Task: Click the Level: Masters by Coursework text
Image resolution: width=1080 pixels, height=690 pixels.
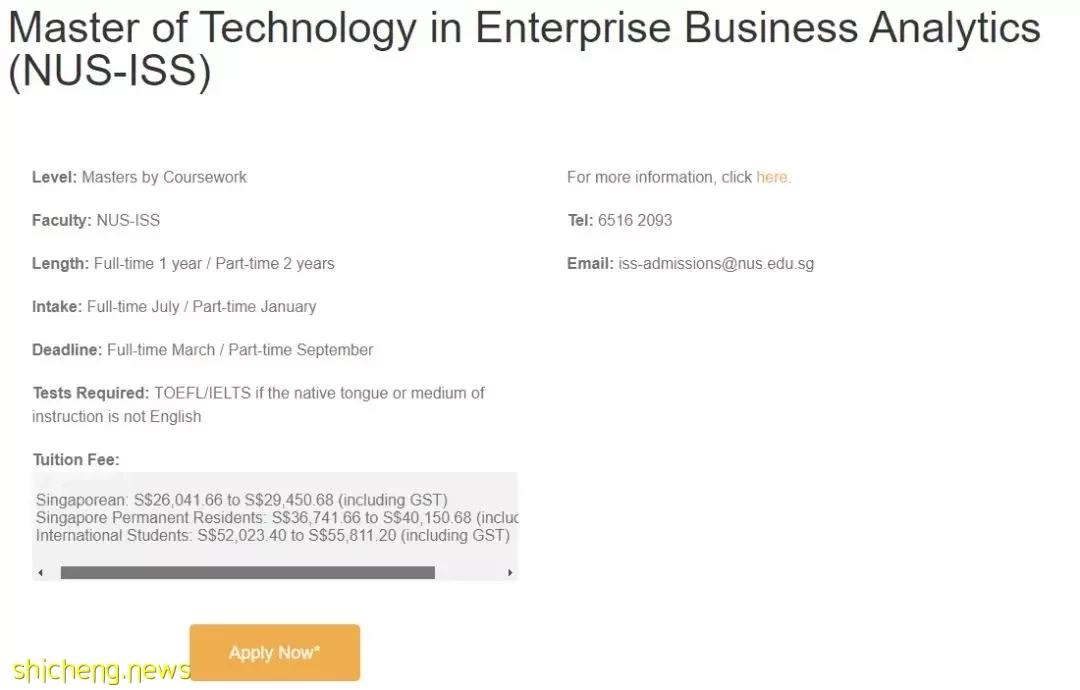Action: pos(139,177)
